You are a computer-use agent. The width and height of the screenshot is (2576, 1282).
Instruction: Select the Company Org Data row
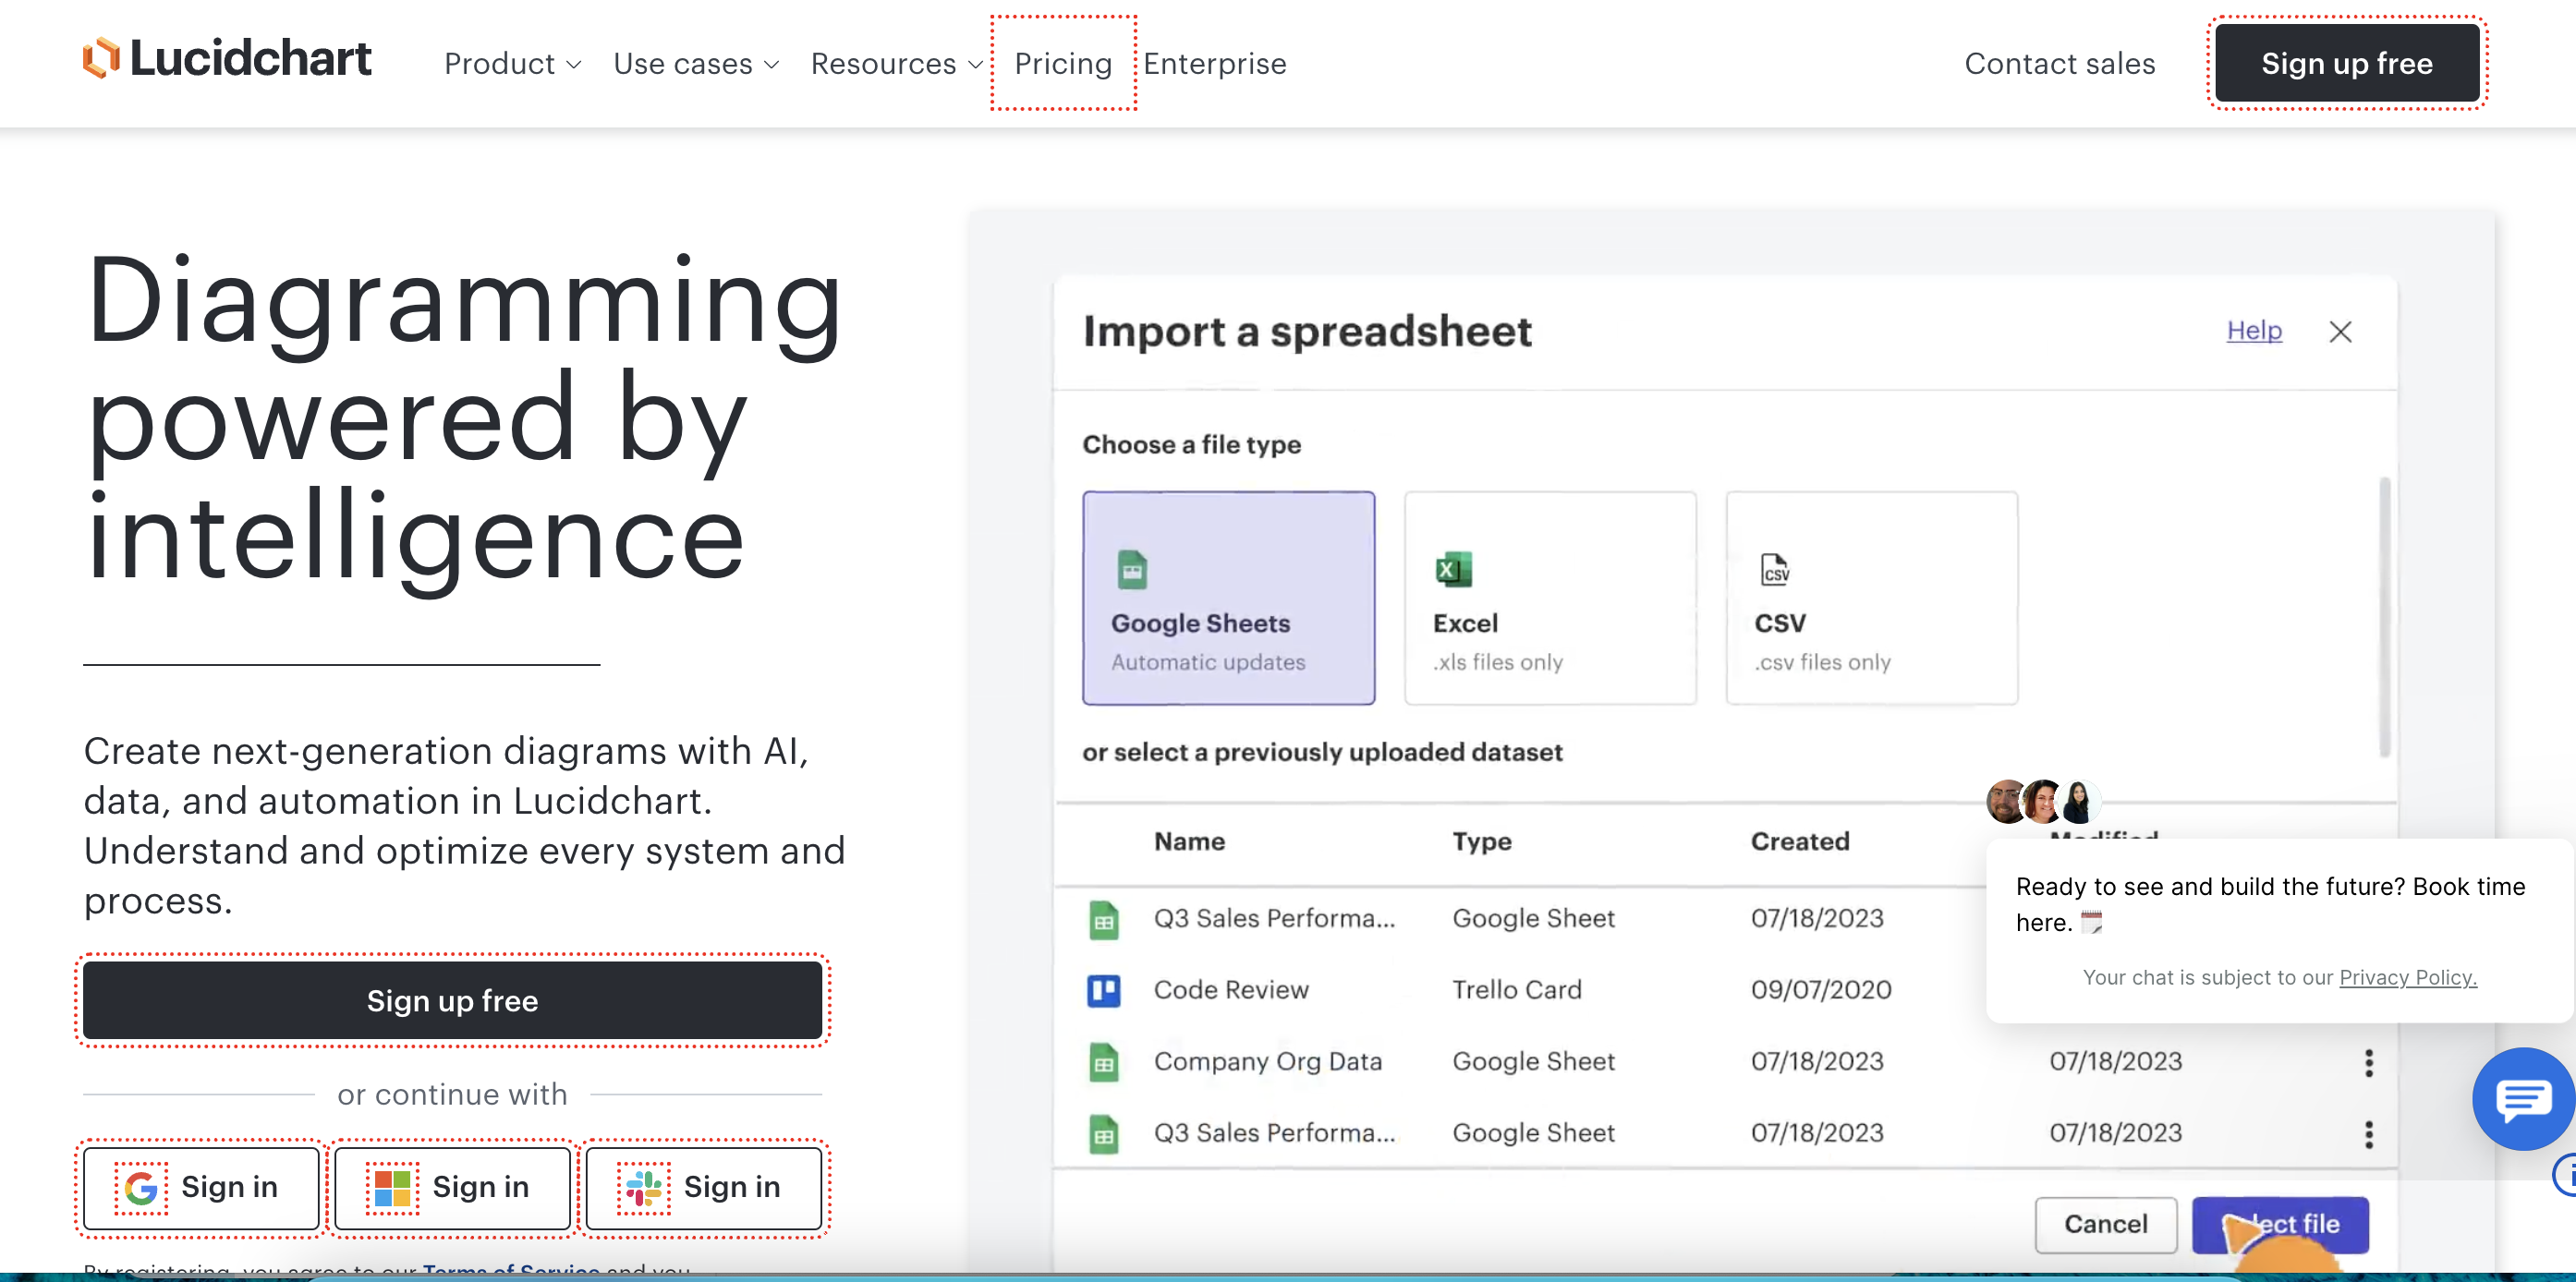[1725, 1062]
